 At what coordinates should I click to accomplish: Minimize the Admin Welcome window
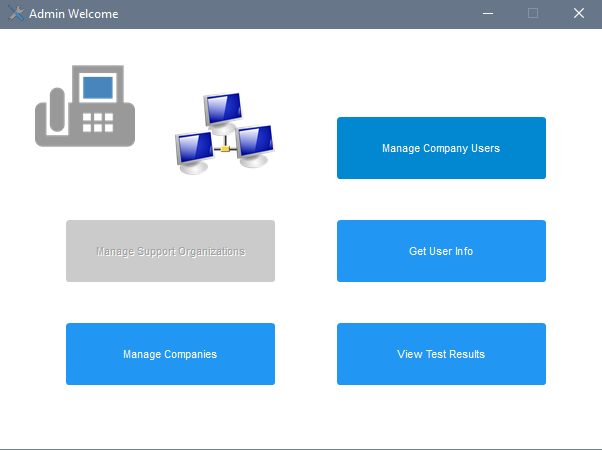coord(488,14)
